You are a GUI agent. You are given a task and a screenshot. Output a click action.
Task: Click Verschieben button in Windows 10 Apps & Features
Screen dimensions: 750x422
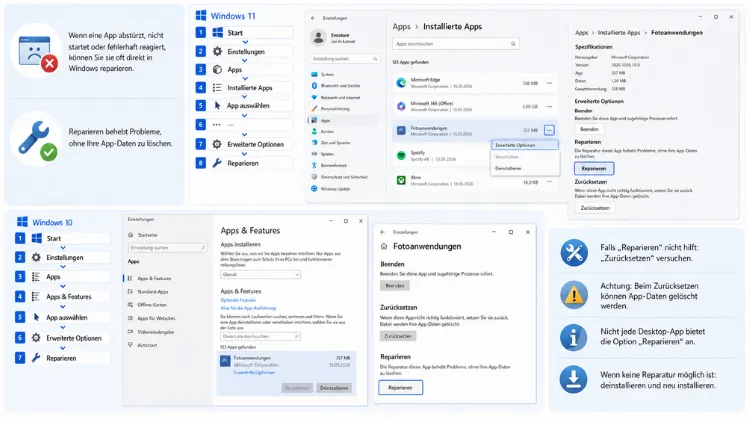click(x=297, y=388)
